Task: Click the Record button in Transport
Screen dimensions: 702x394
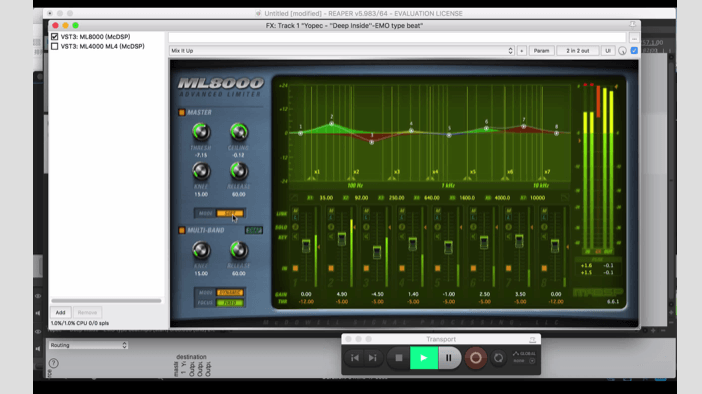Action: tap(475, 358)
